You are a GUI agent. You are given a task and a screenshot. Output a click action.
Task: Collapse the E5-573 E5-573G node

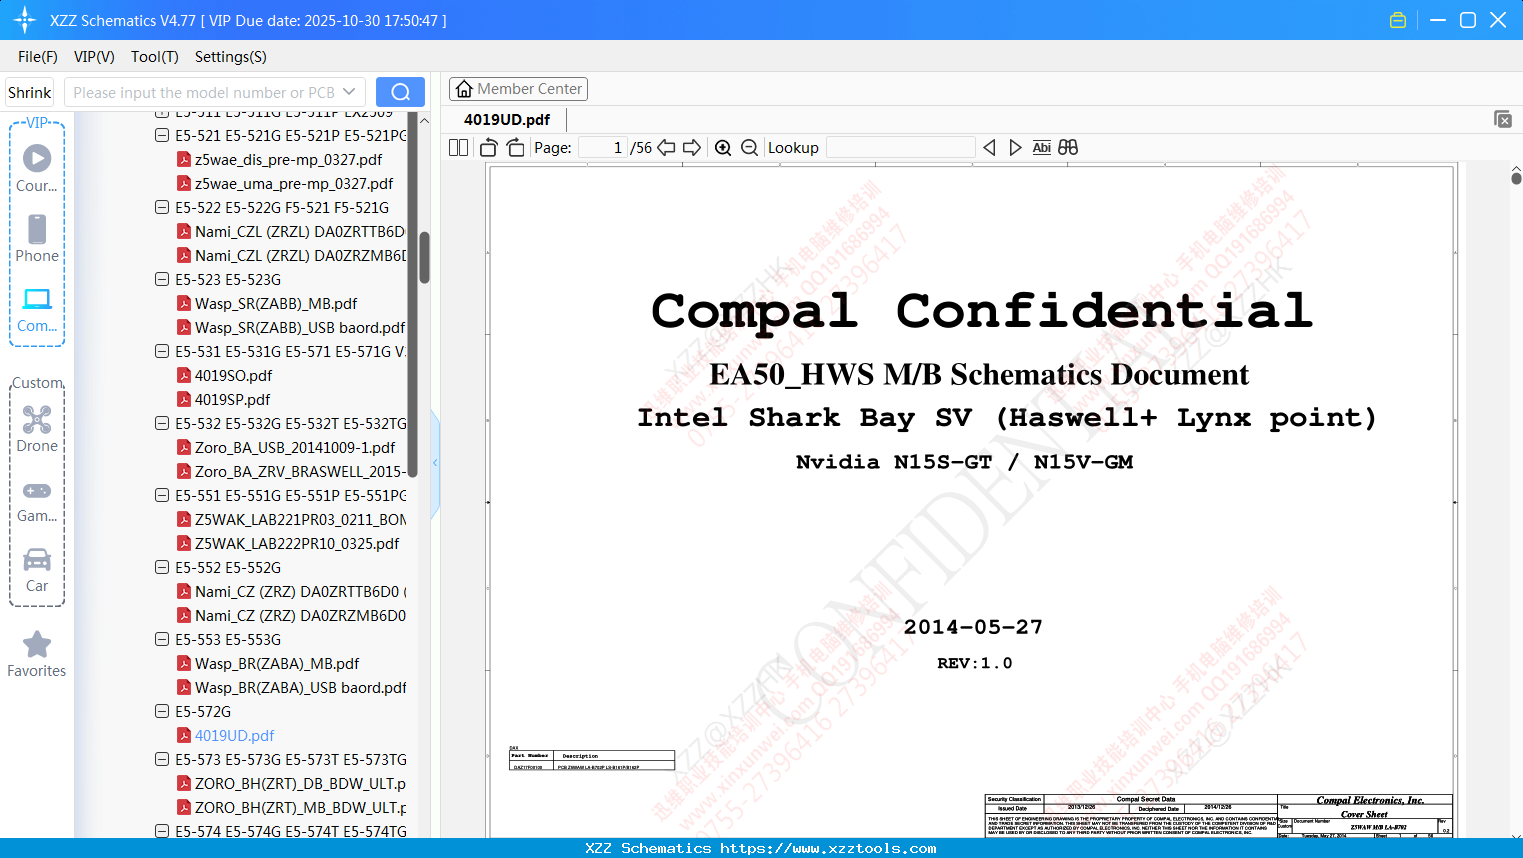tap(162, 760)
